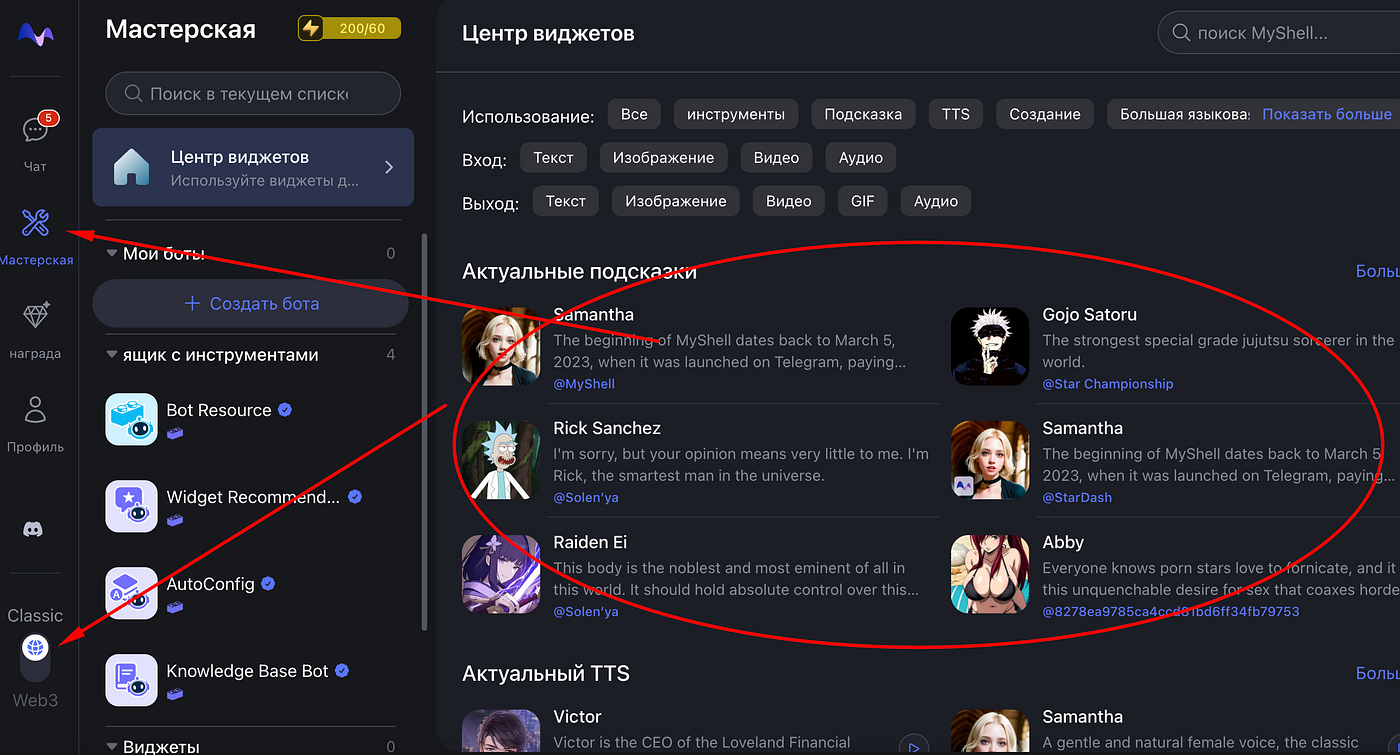Click the Widget Recommend... list item name
1400x755 pixels.
tap(253, 497)
